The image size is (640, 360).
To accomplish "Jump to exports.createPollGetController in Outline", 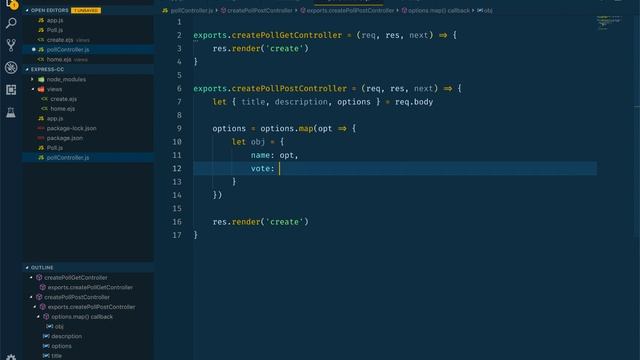I will pos(90,287).
